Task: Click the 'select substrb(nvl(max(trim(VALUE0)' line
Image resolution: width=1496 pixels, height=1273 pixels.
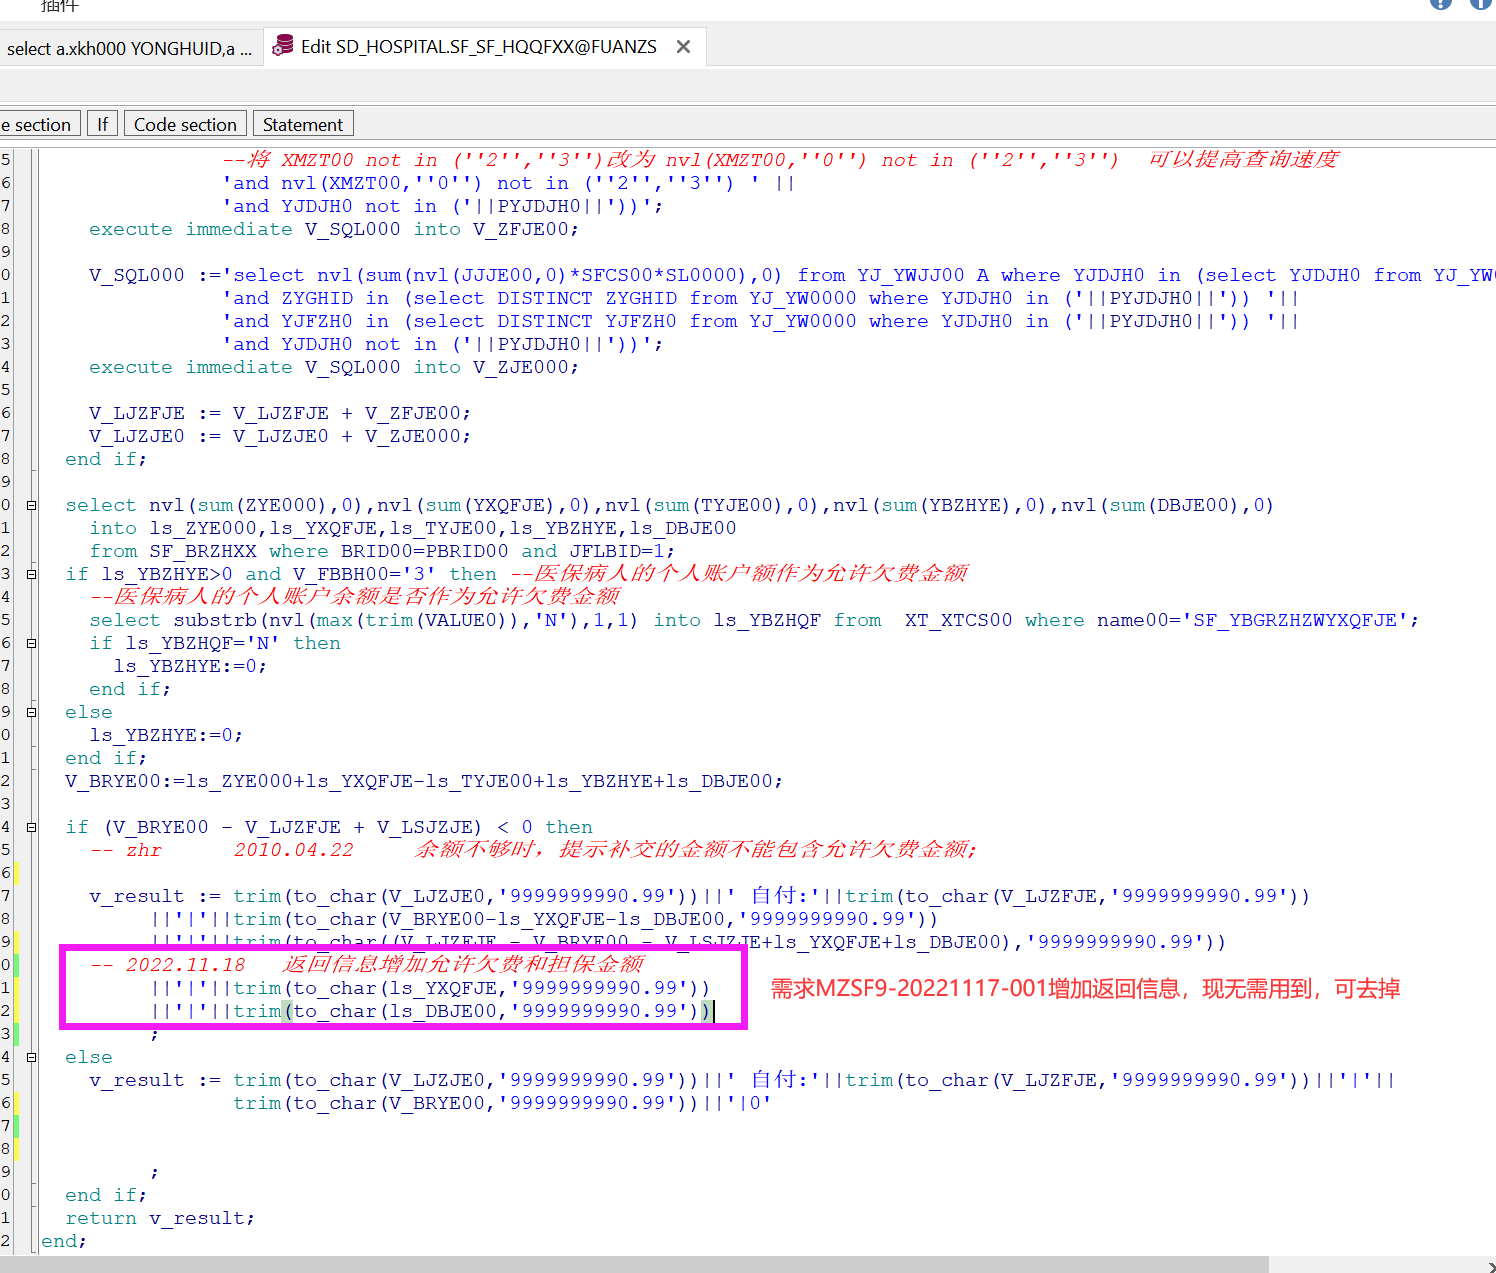Action: click(x=754, y=620)
